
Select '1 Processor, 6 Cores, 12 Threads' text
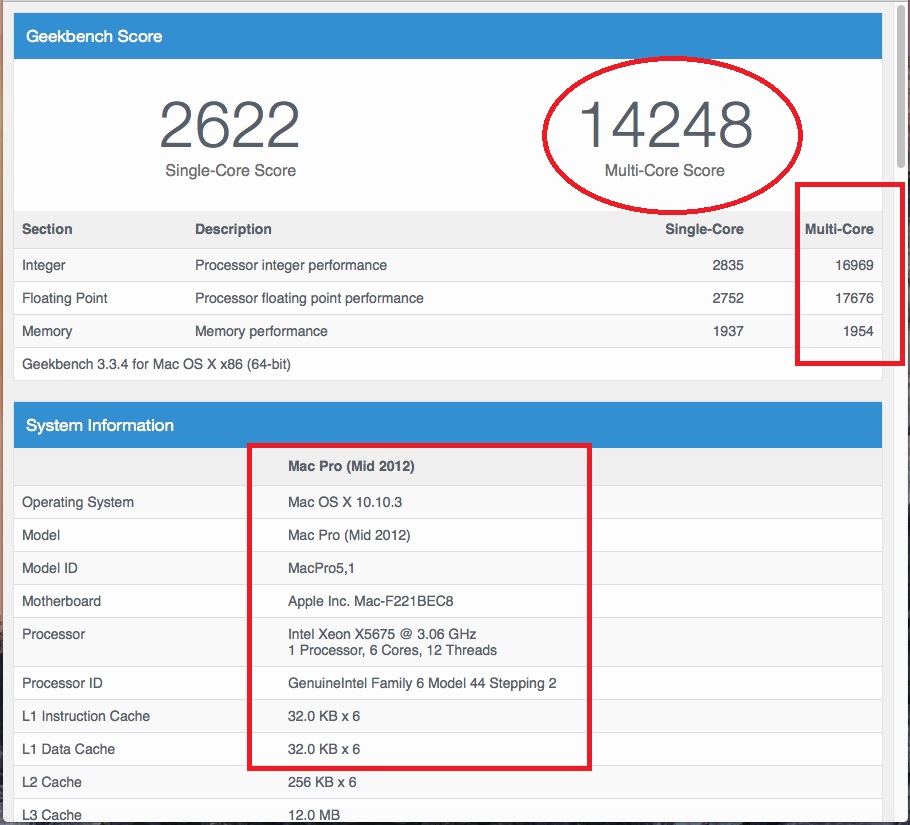392,651
